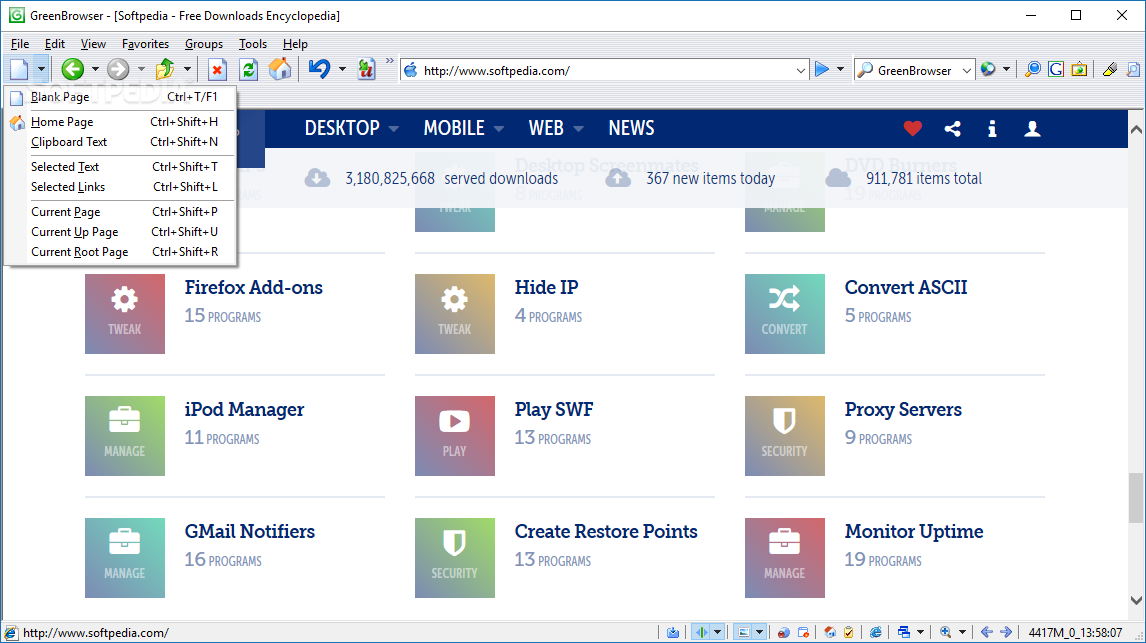Expand the address bar URL dropdown
This screenshot has width=1146, height=643.
pyautogui.click(x=800, y=70)
